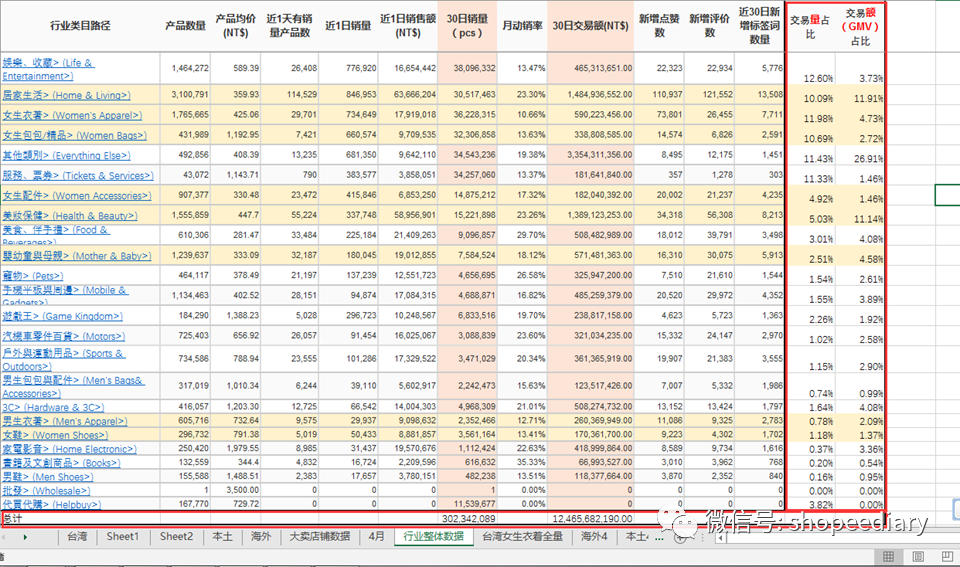
Task: Open the Women's Apparel category link
Action: 72,115
